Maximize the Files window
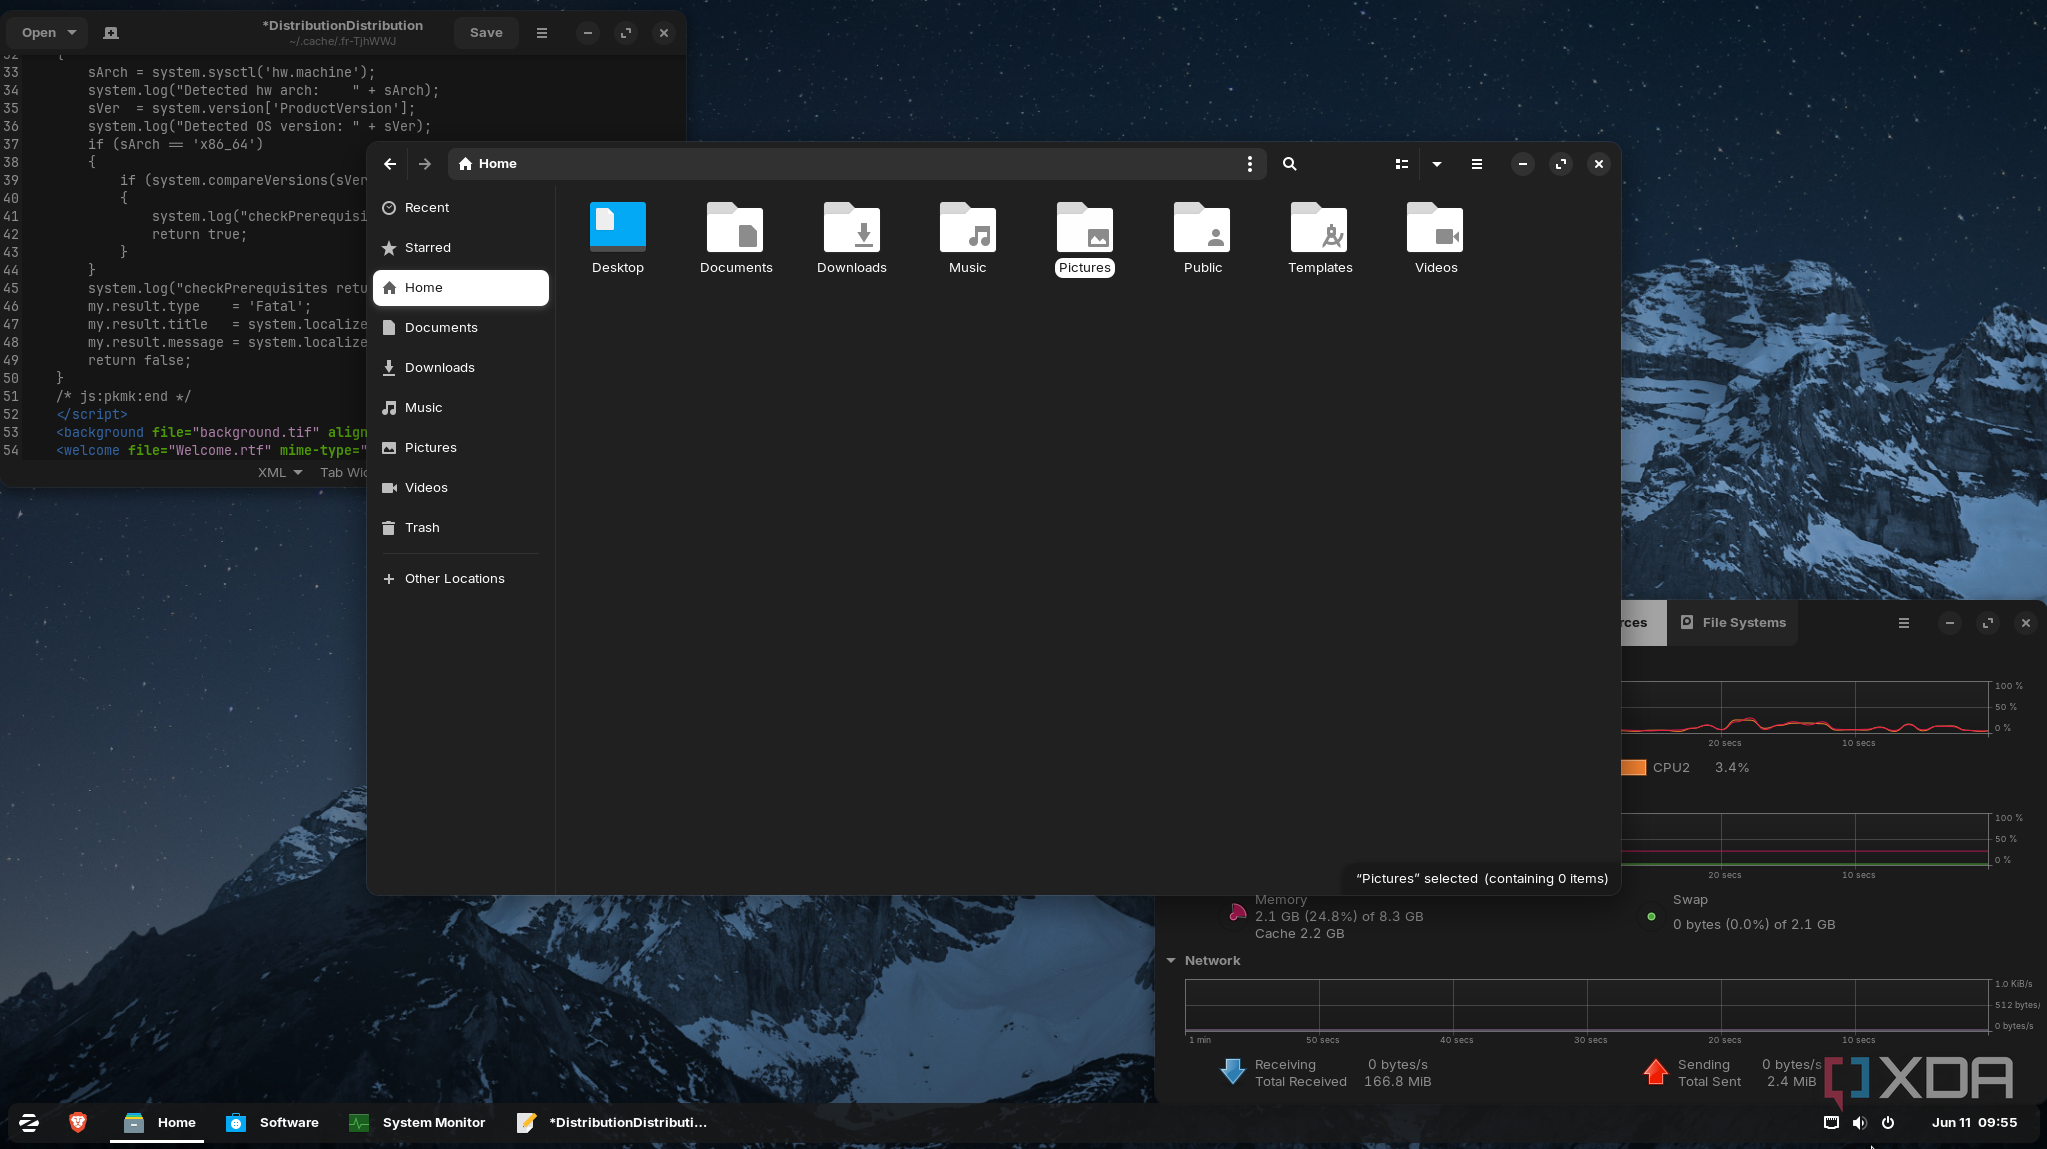This screenshot has width=2047, height=1149. [1560, 164]
